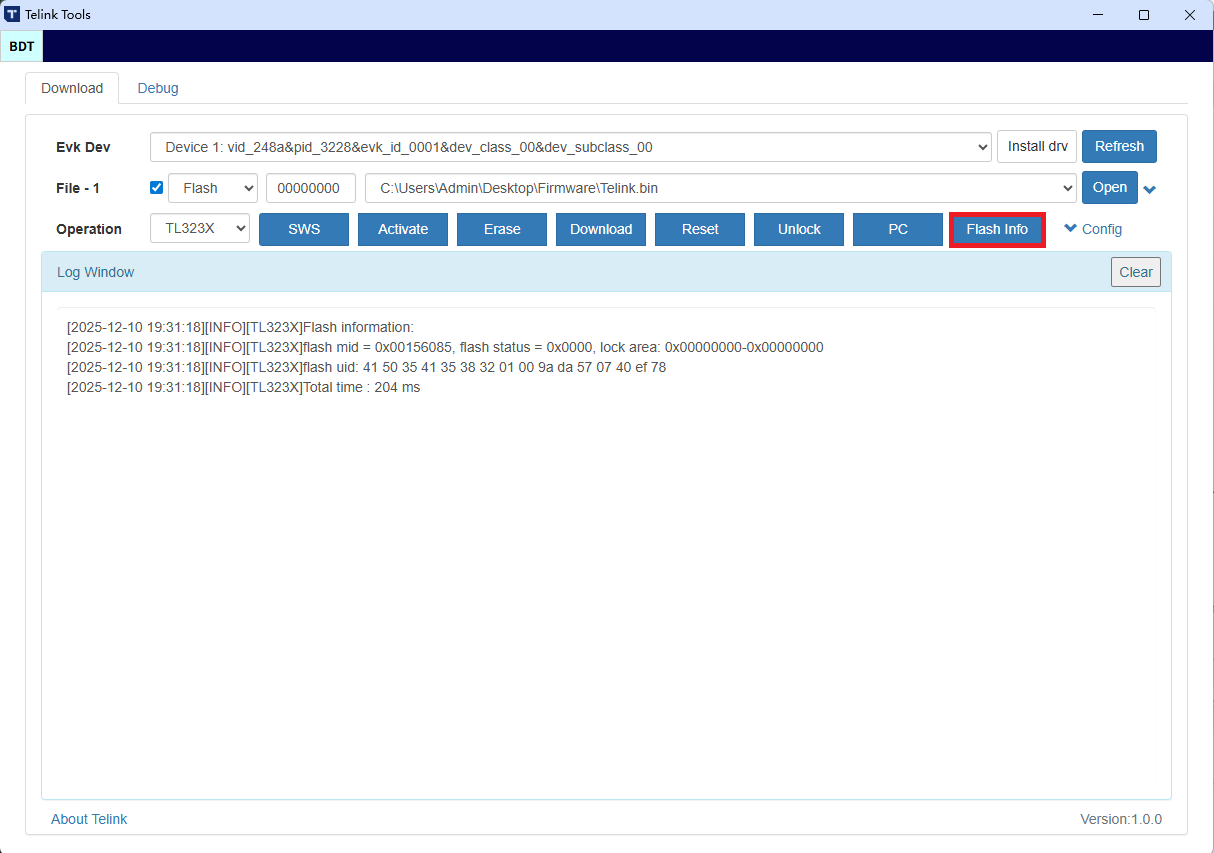
Task: Select the Download tab
Action: [72, 88]
